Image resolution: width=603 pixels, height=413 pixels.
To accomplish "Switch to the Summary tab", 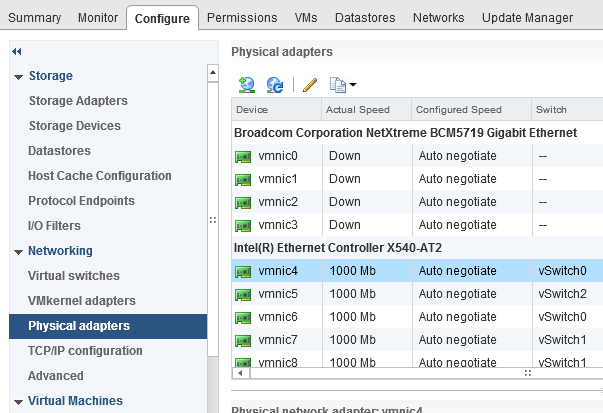I will pos(35,18).
